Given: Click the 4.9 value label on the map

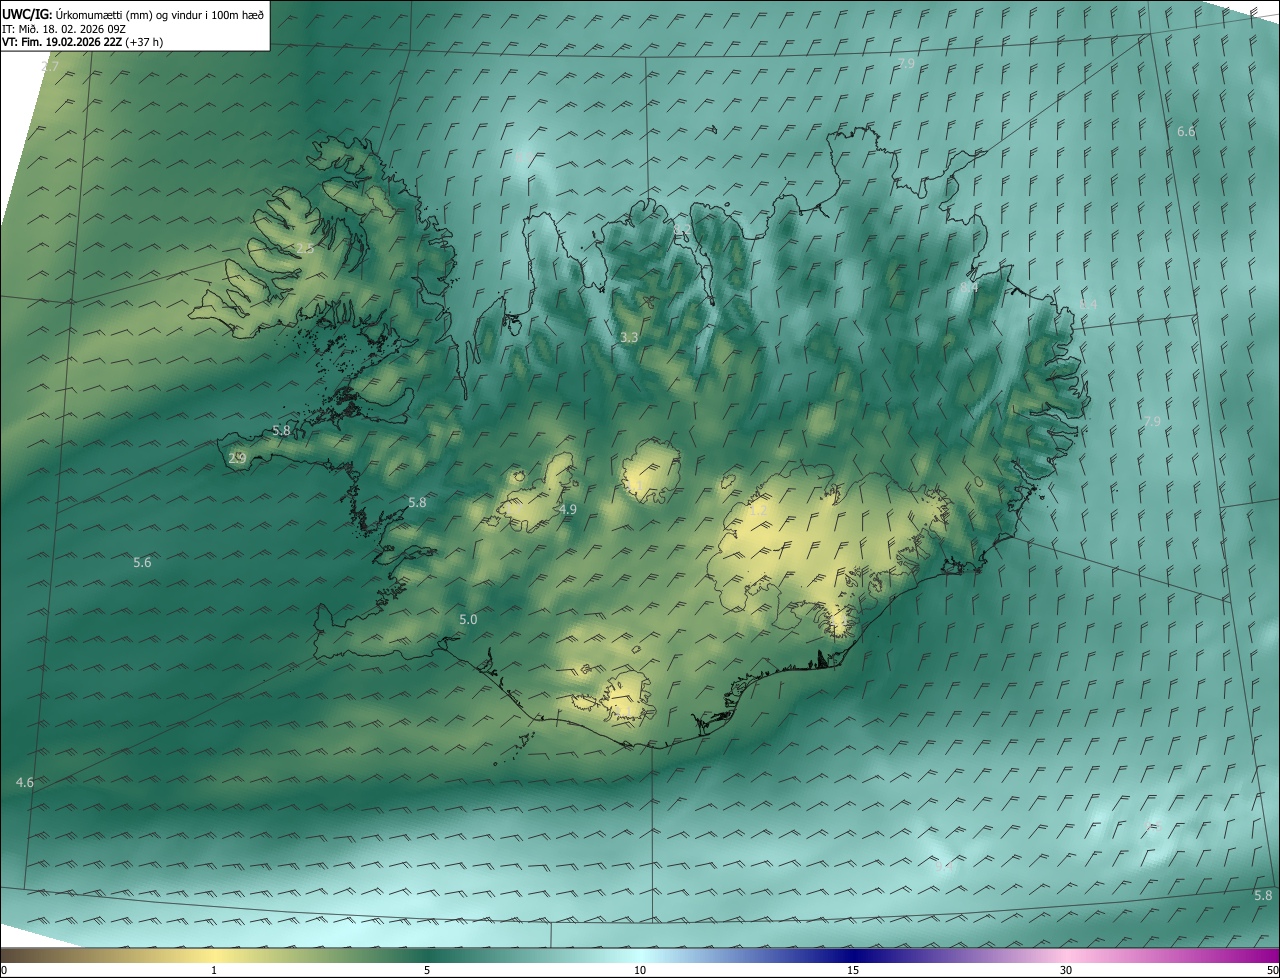Looking at the screenshot, I should [x=568, y=509].
